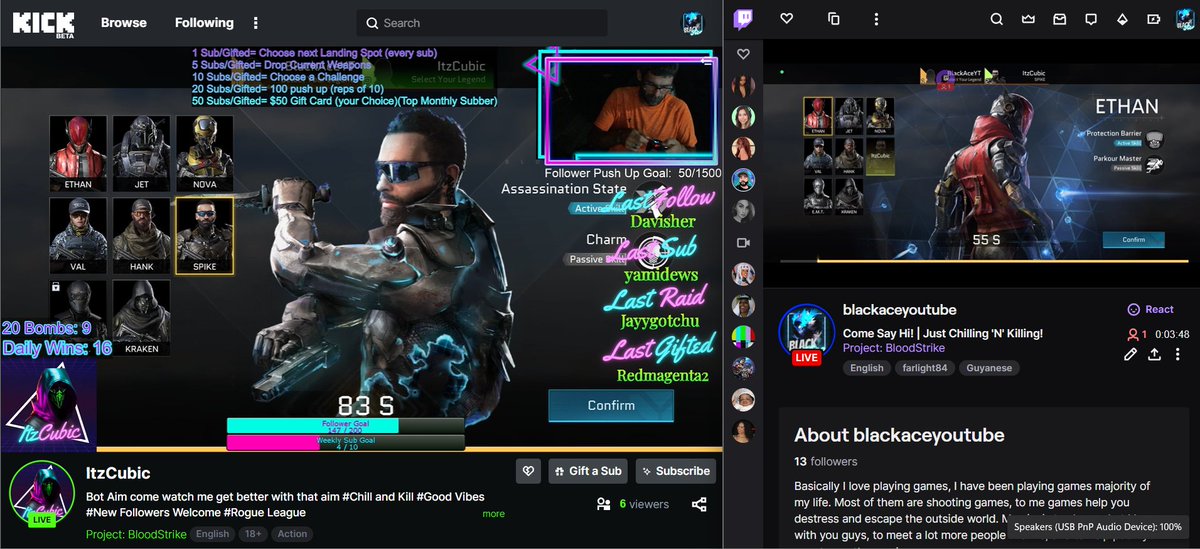The image size is (1200, 549).
Task: Select the English tag on the Twitch channel
Action: click(x=867, y=368)
